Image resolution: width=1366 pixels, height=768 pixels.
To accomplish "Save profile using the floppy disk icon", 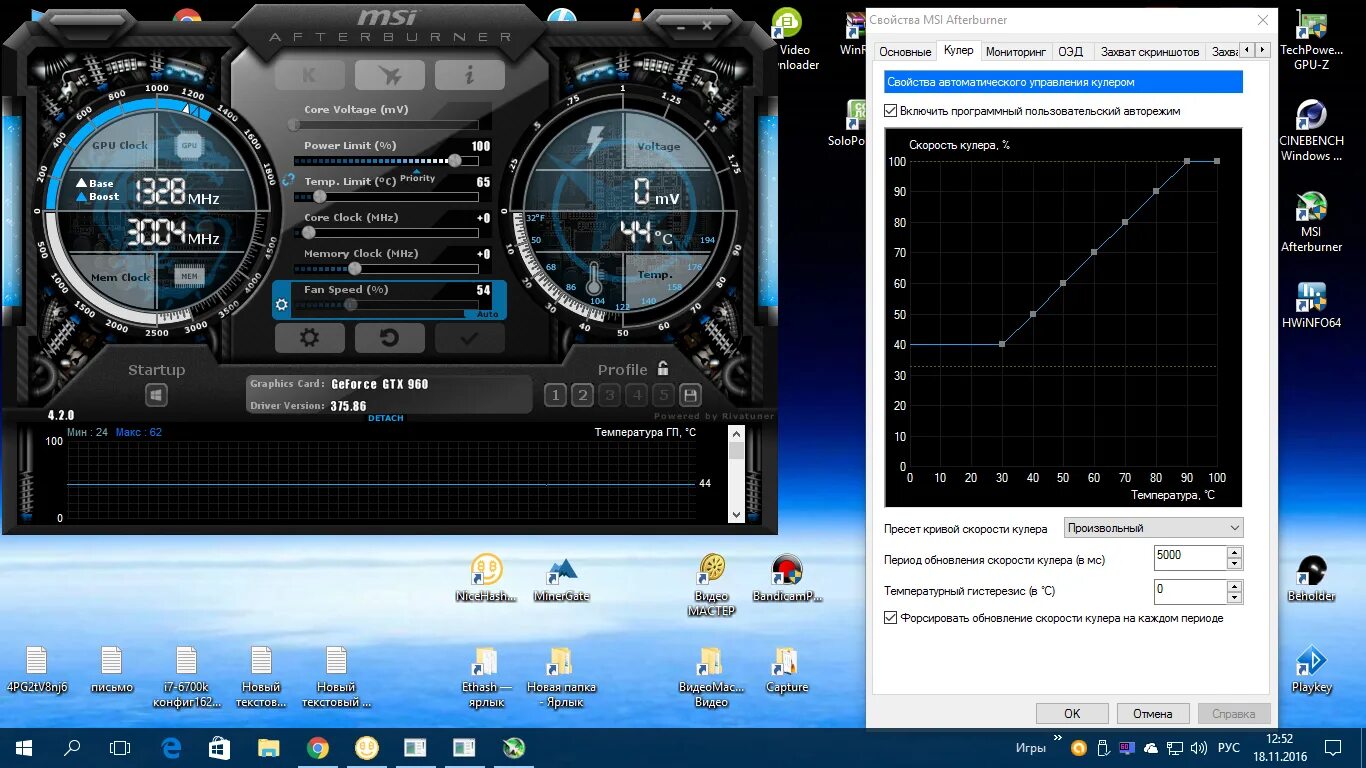I will click(690, 395).
